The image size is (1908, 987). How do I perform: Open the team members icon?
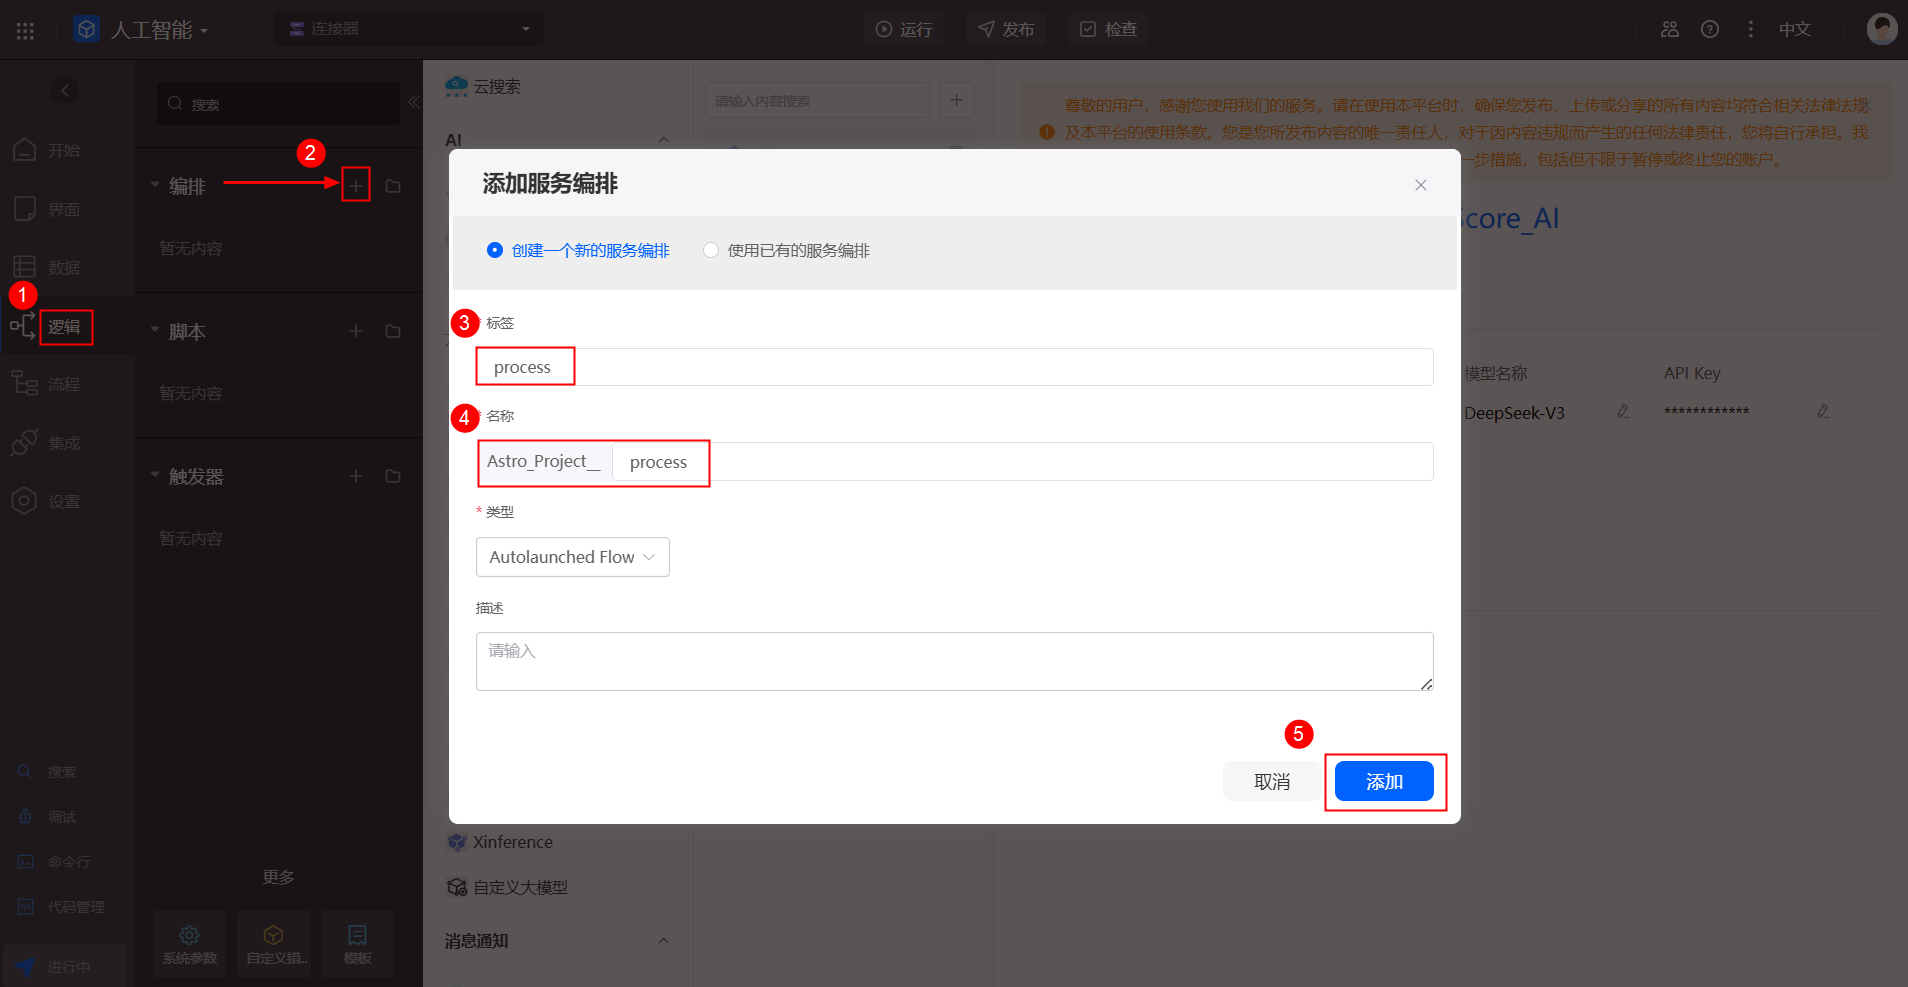pos(1670,29)
